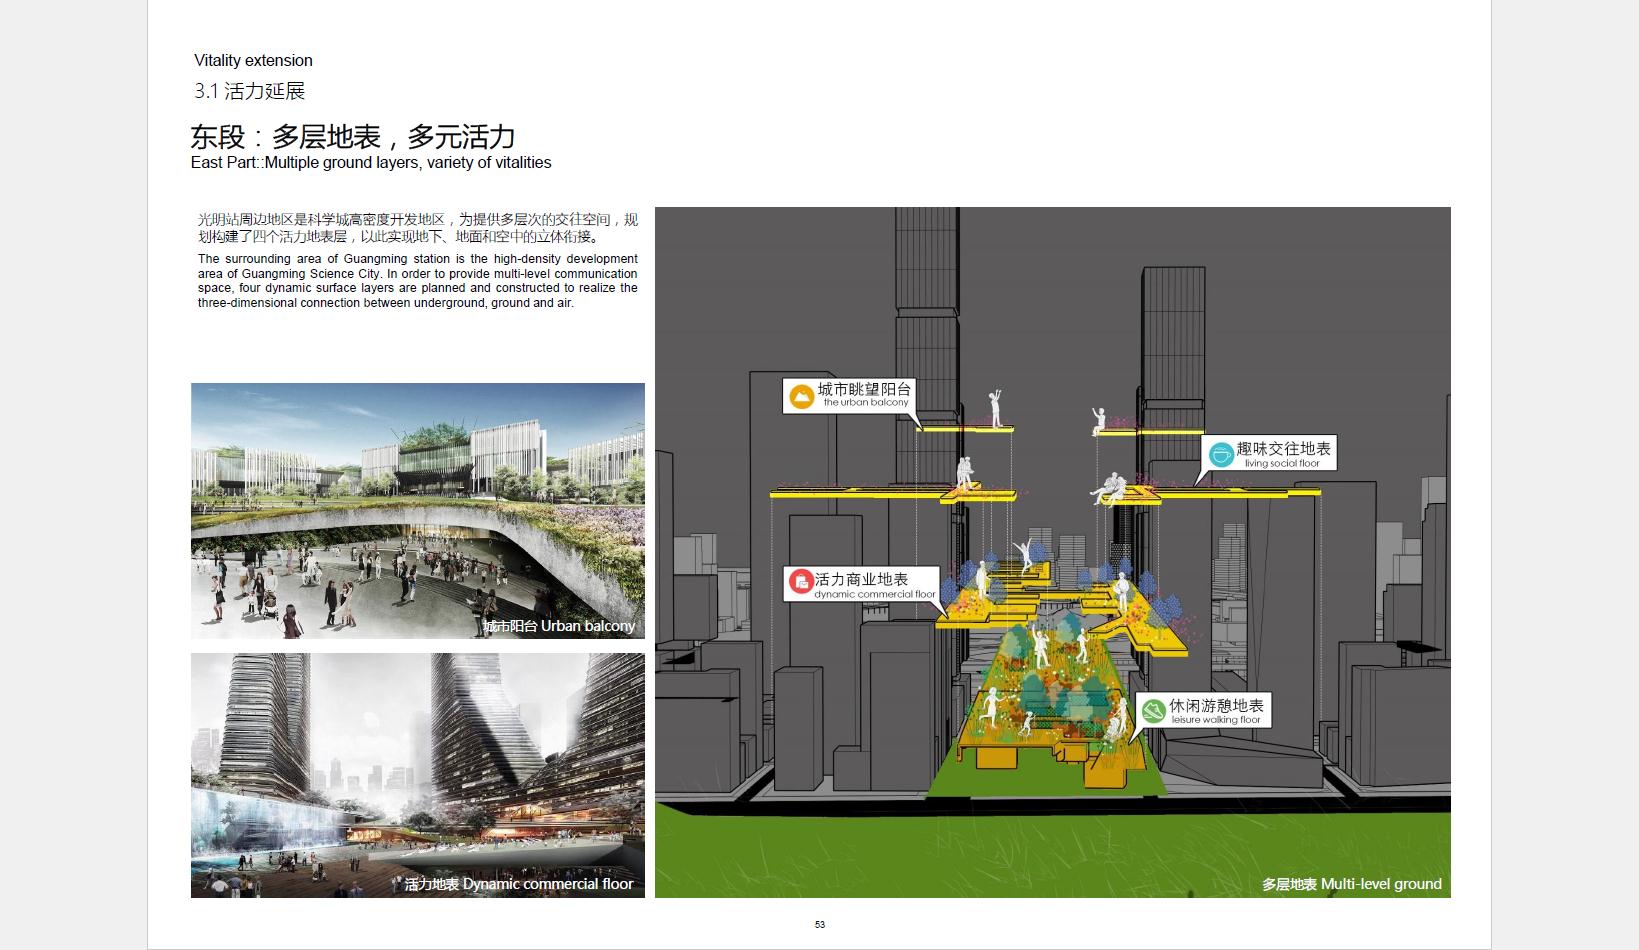Click the '活力地表 Dynamic commercial floor' caption
The height and width of the screenshot is (950, 1639).
click(x=519, y=884)
